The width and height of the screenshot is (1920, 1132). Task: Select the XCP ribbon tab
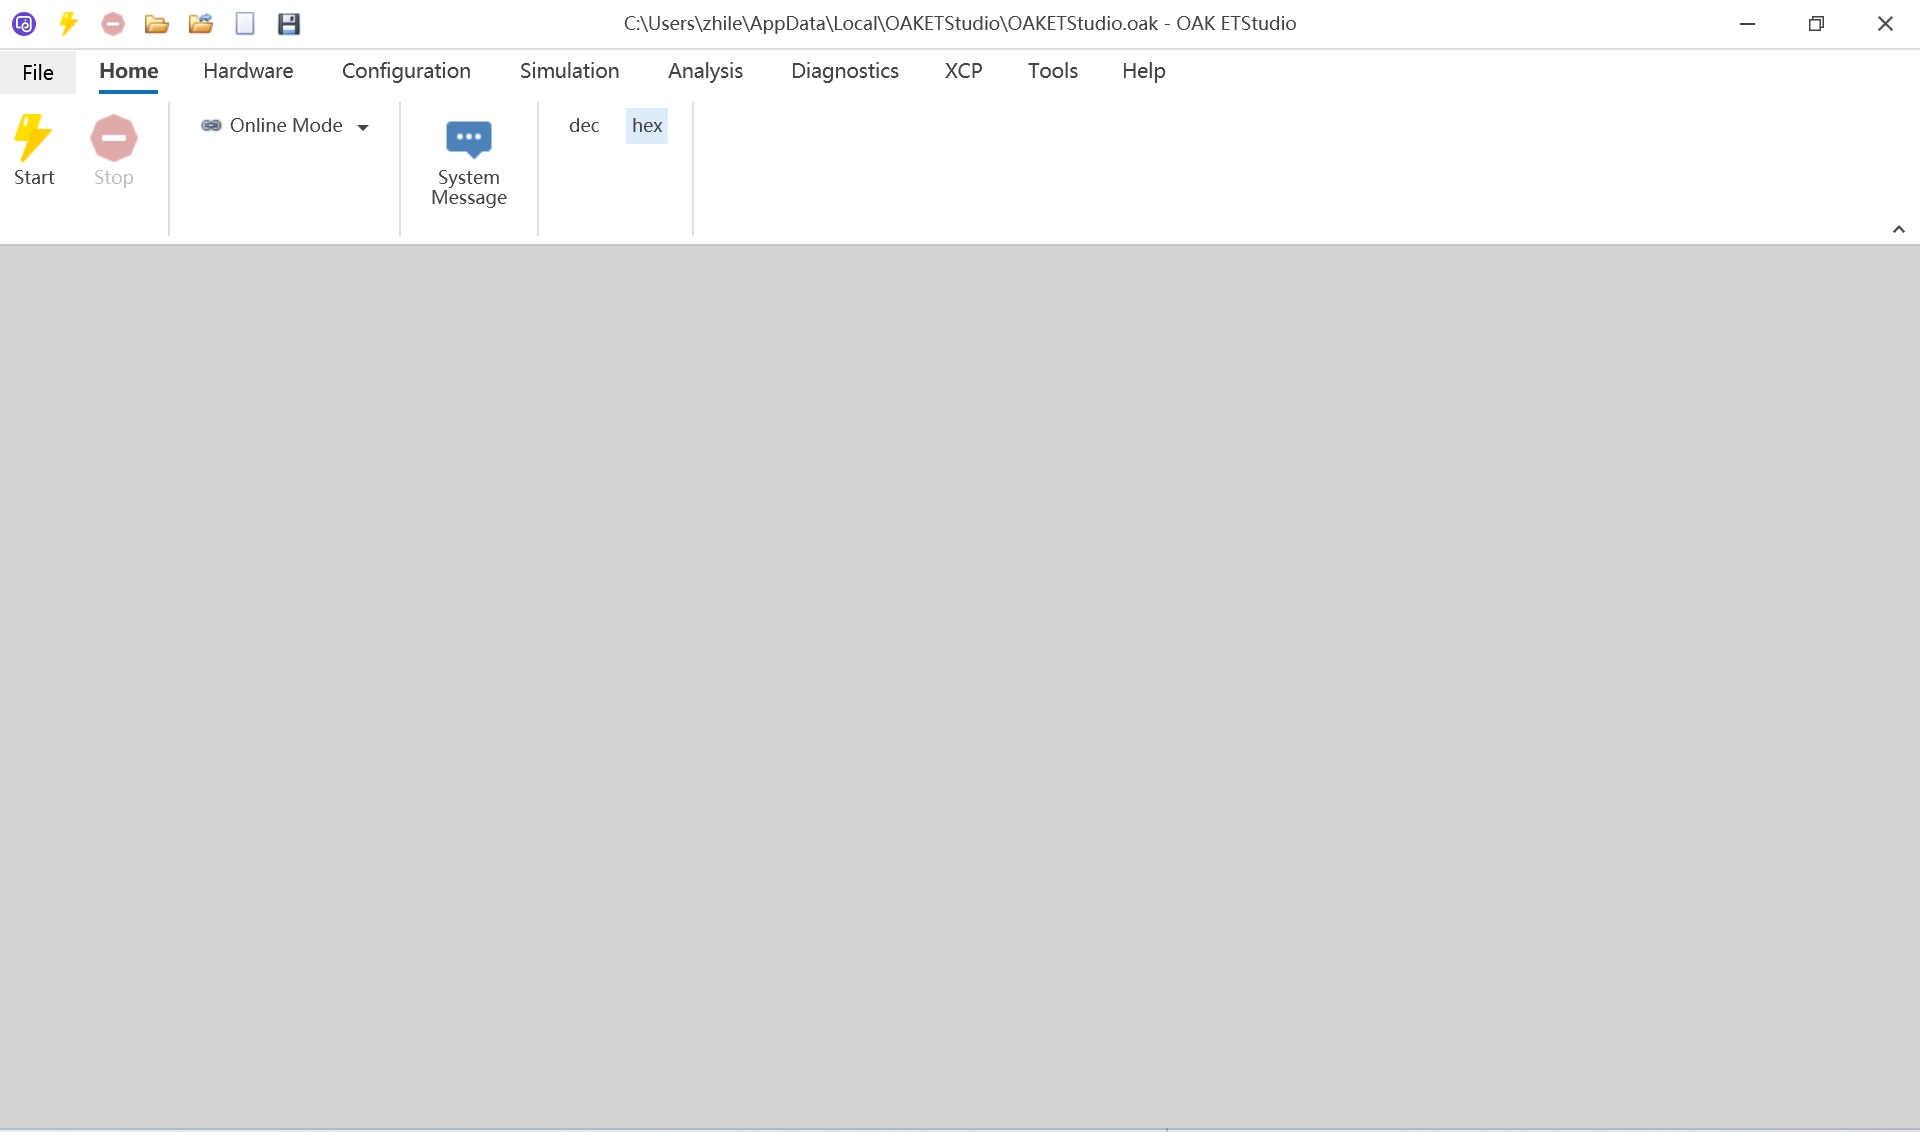click(x=963, y=71)
